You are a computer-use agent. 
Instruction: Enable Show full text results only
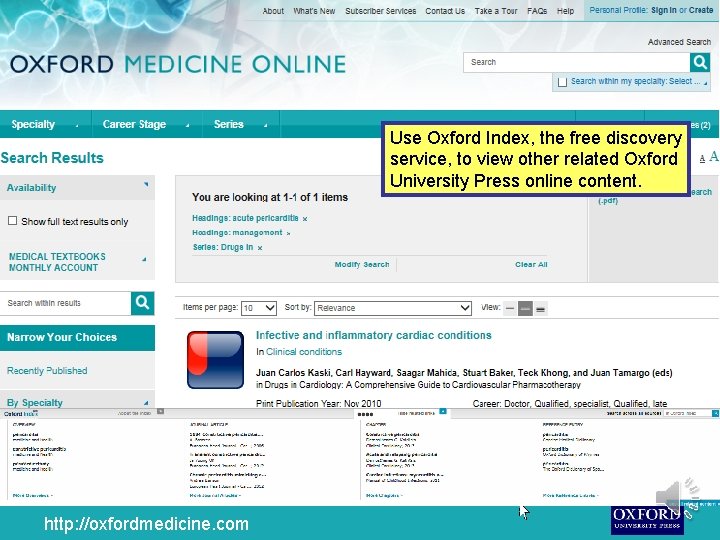point(12,221)
